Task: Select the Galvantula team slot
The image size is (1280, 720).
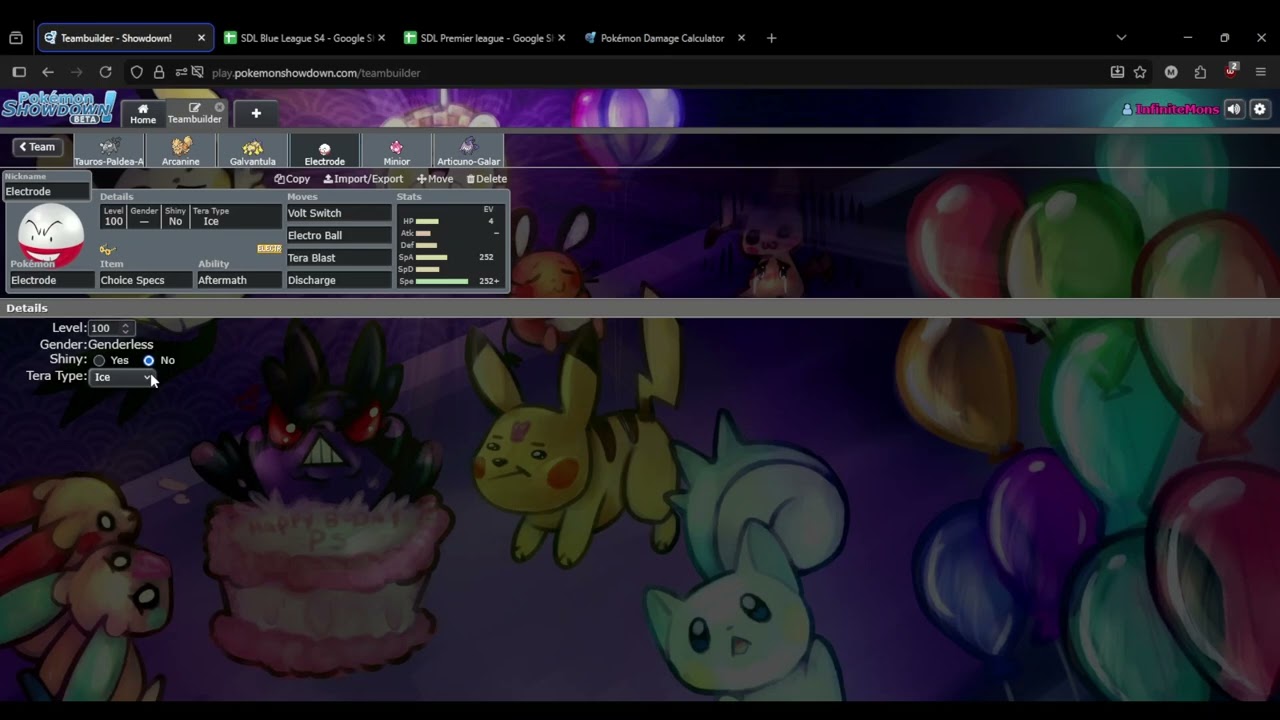Action: coord(253,151)
